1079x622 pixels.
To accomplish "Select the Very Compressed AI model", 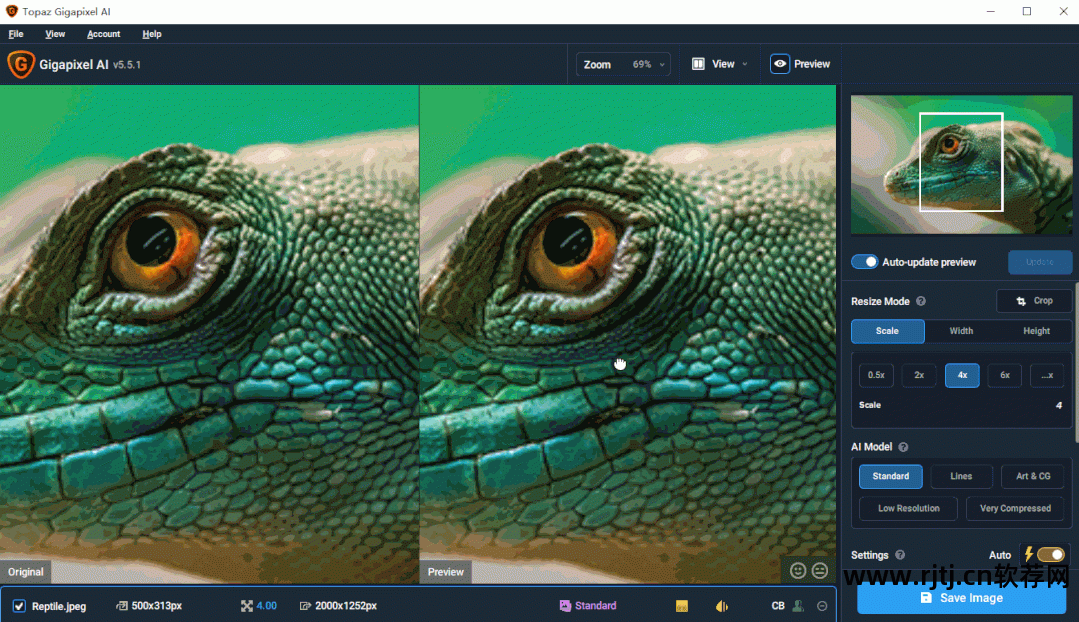I will coord(1015,508).
